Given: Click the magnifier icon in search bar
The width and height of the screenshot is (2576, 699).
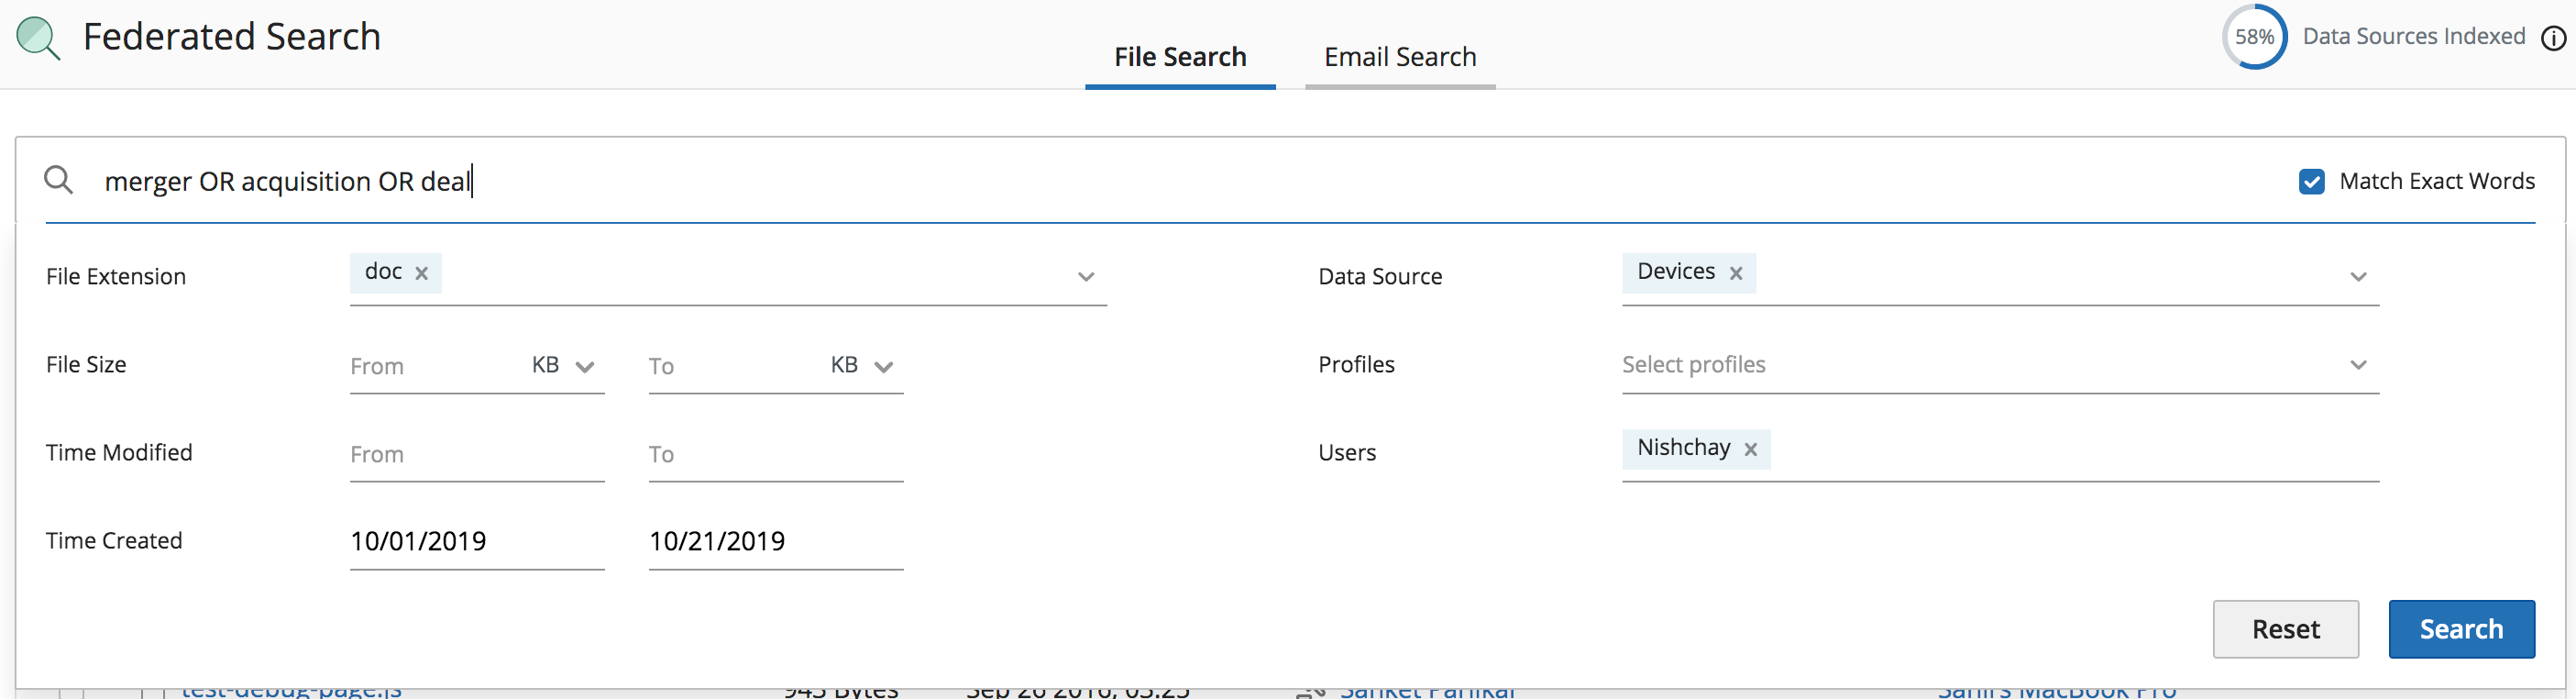Looking at the screenshot, I should click(x=59, y=180).
